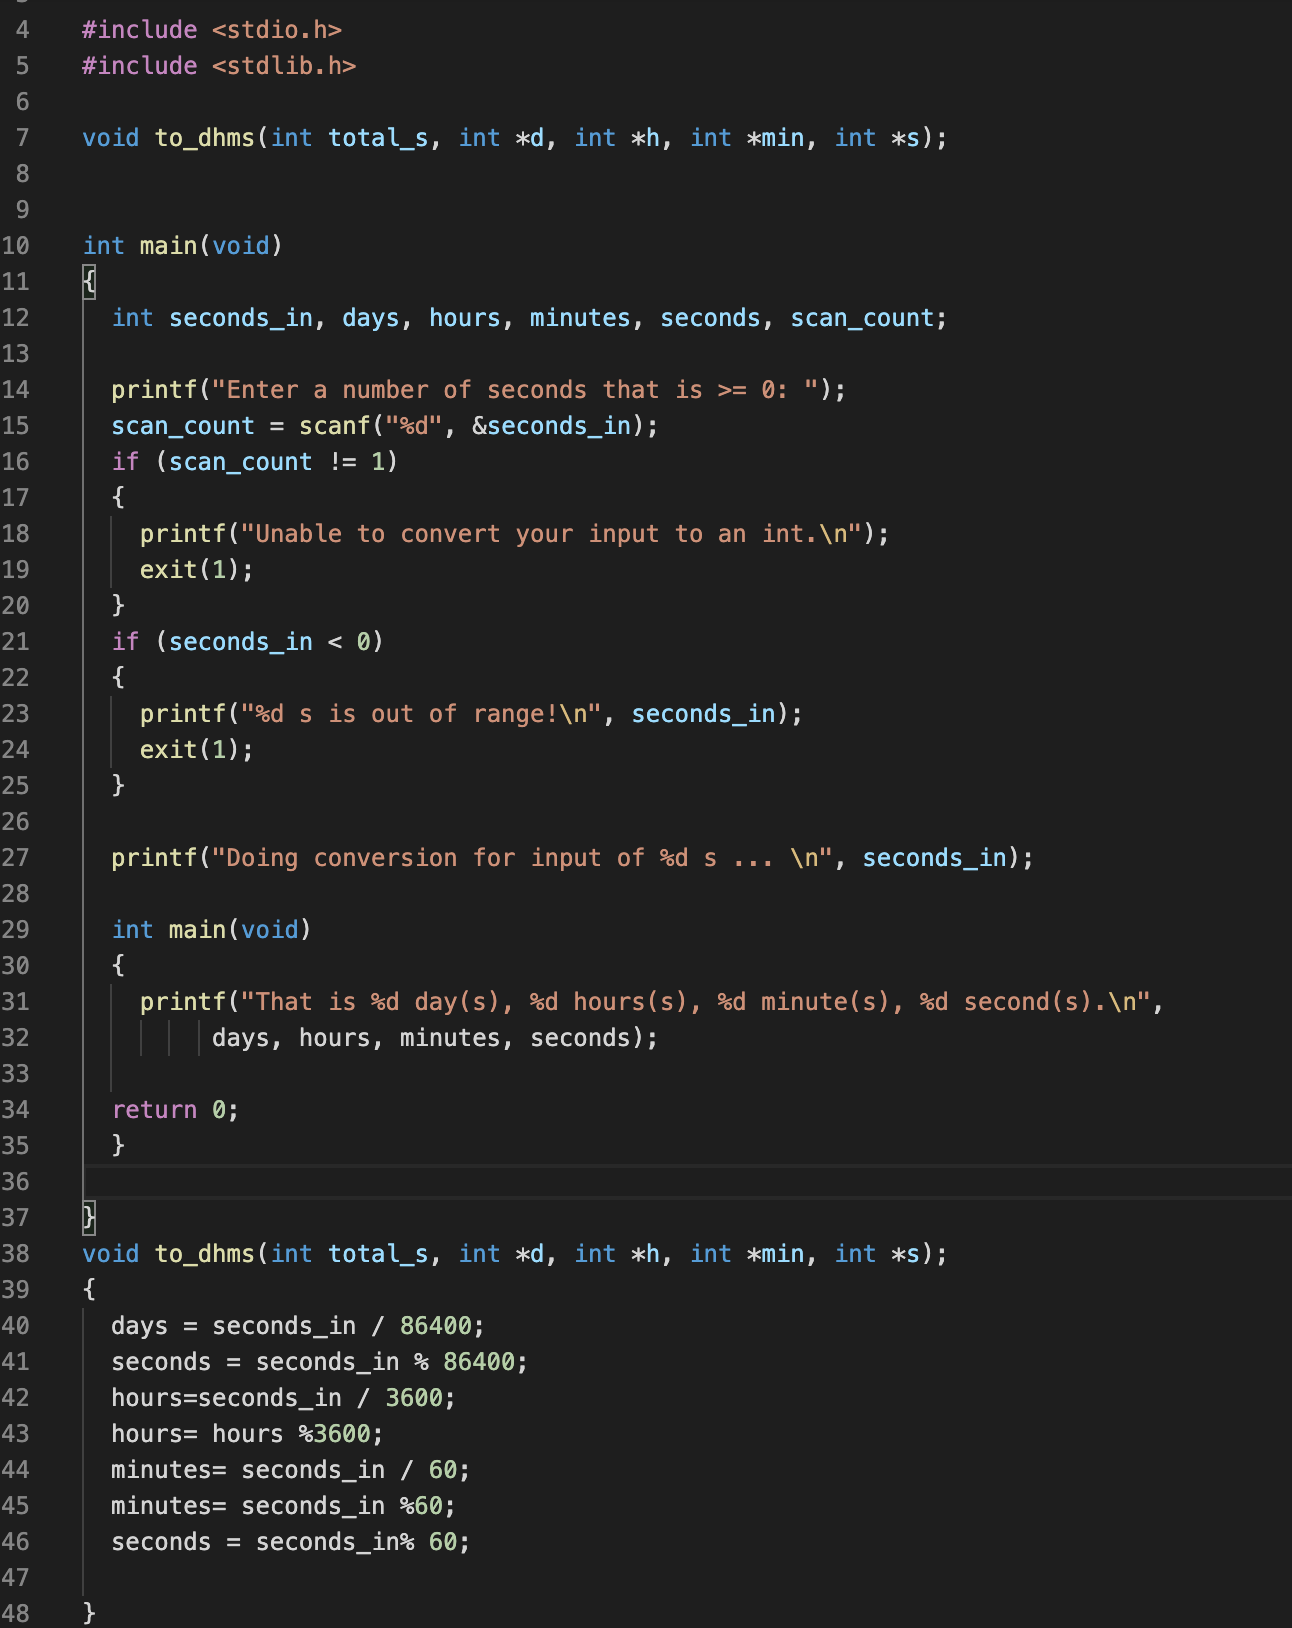Select line number 27 in the gutter
The image size is (1292, 1628).
[x=16, y=858]
